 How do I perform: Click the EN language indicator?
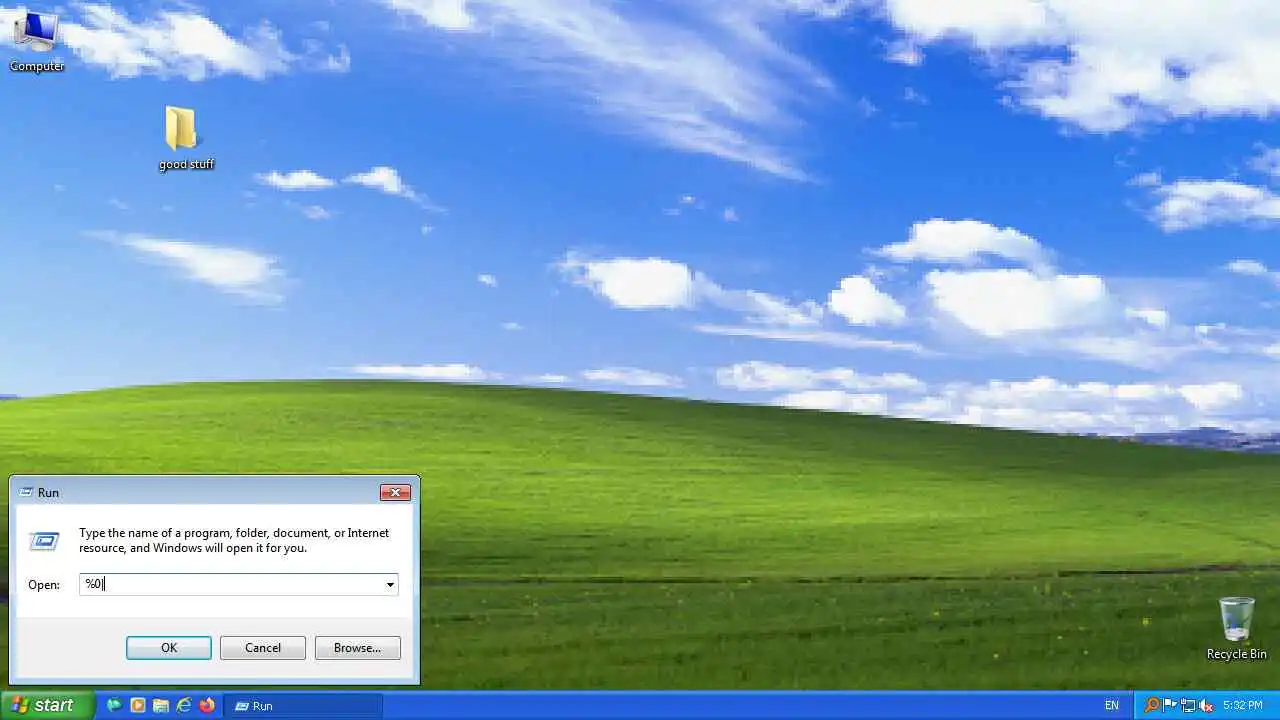1112,705
